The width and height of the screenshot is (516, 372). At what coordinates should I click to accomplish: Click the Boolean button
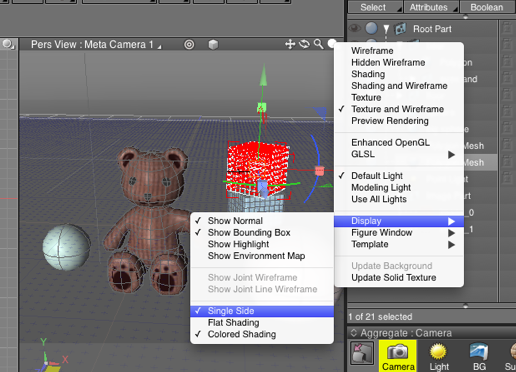(x=486, y=7)
